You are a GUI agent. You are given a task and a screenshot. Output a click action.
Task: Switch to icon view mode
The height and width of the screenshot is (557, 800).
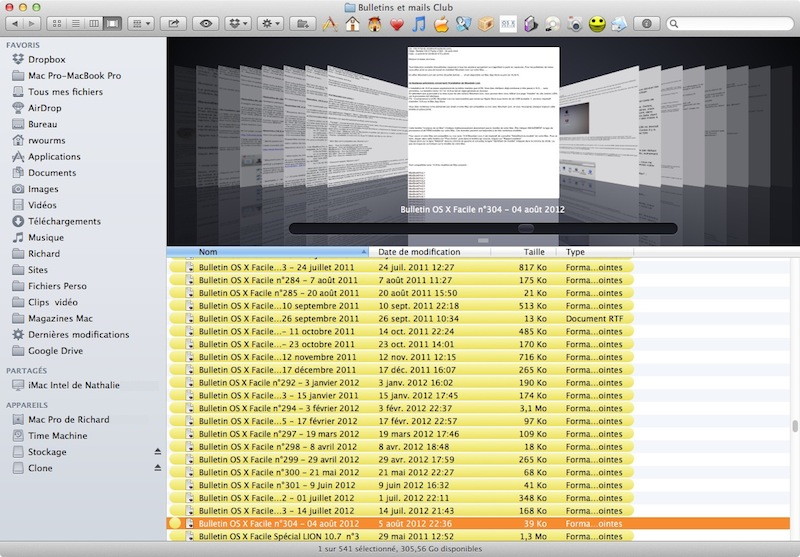tap(57, 23)
